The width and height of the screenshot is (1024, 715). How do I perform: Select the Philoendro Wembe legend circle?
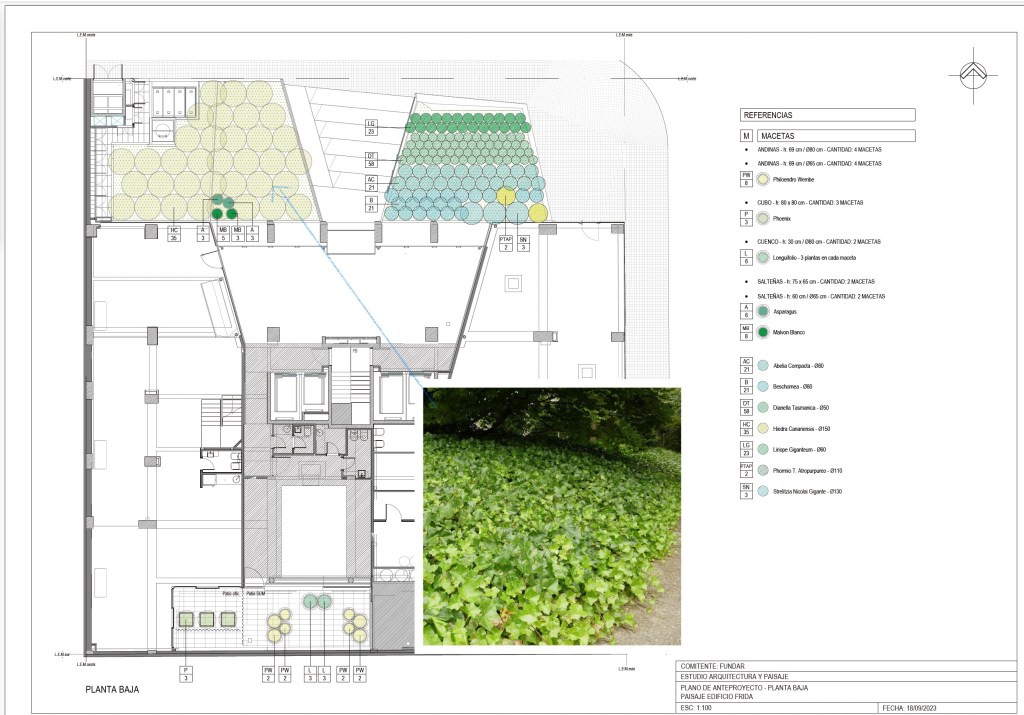pos(764,179)
